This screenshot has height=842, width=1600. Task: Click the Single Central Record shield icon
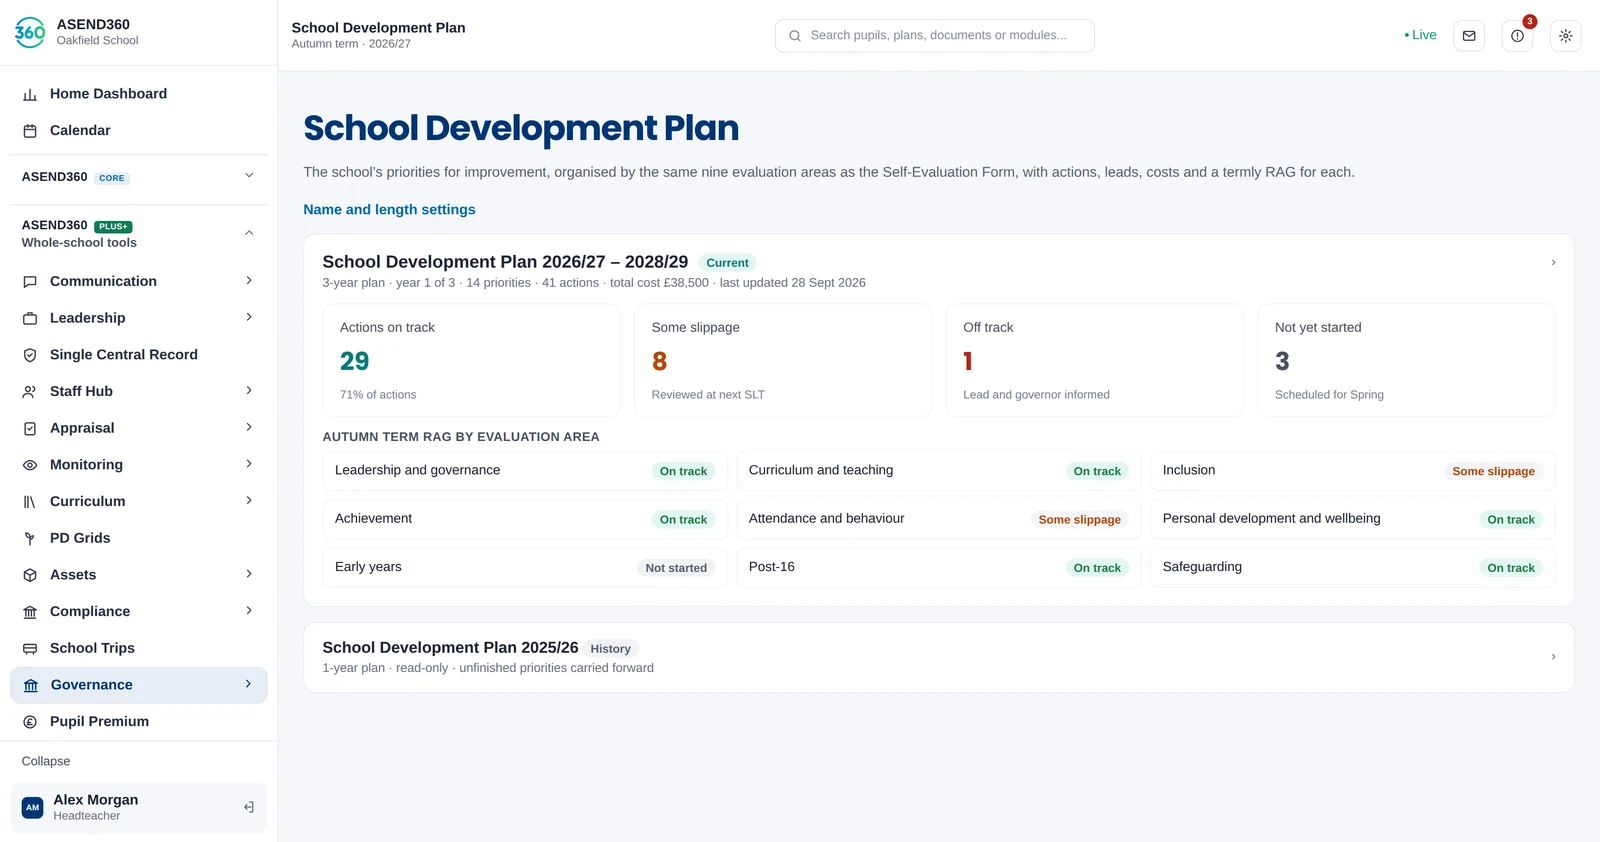tap(30, 355)
